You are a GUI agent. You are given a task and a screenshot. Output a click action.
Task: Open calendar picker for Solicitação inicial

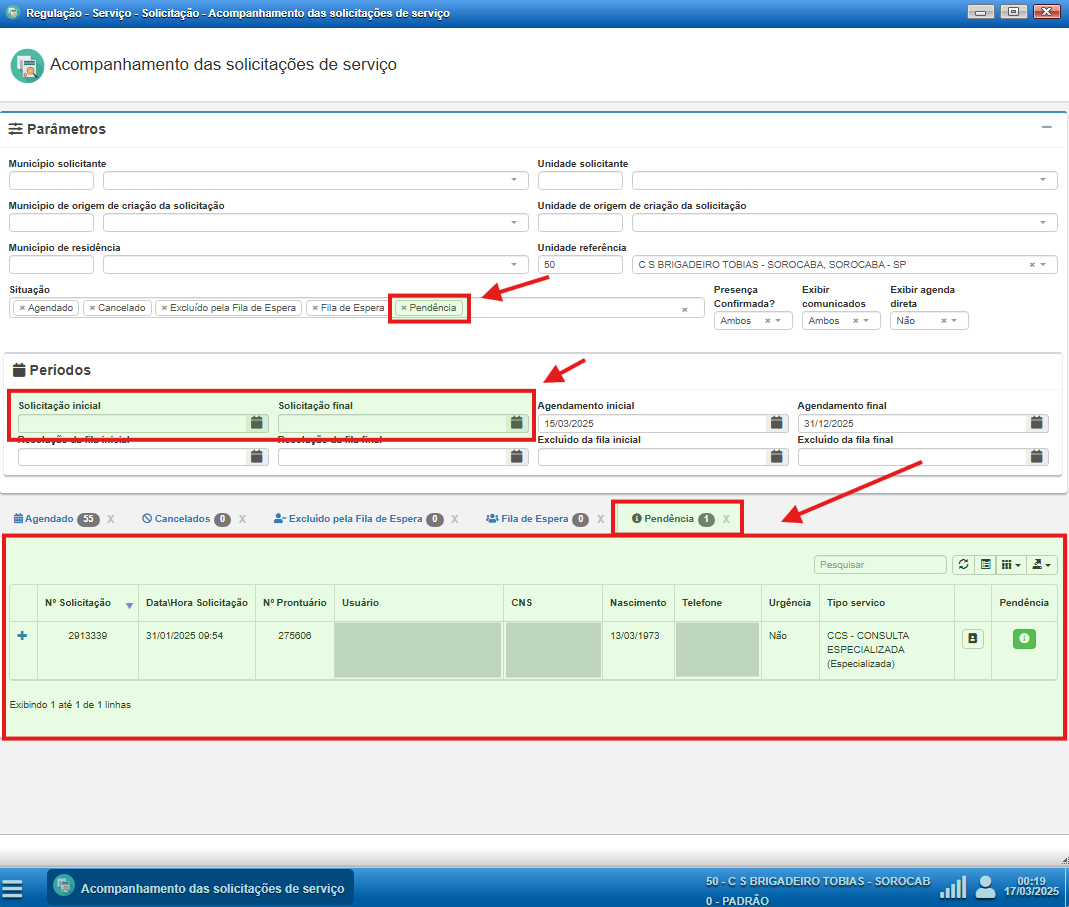(x=256, y=423)
